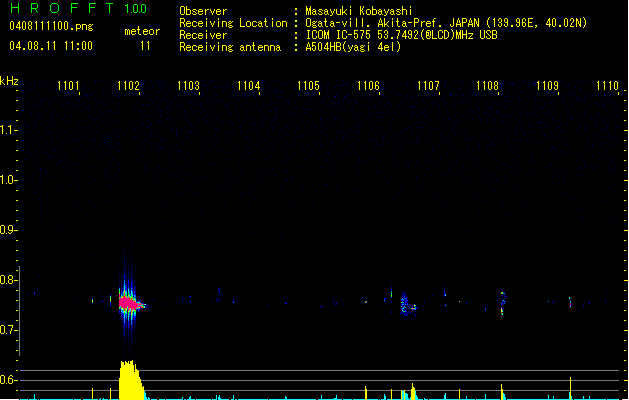The image size is (629, 400).
Task: Select the HROFFT 1.0.0 title text
Action: click(x=79, y=8)
